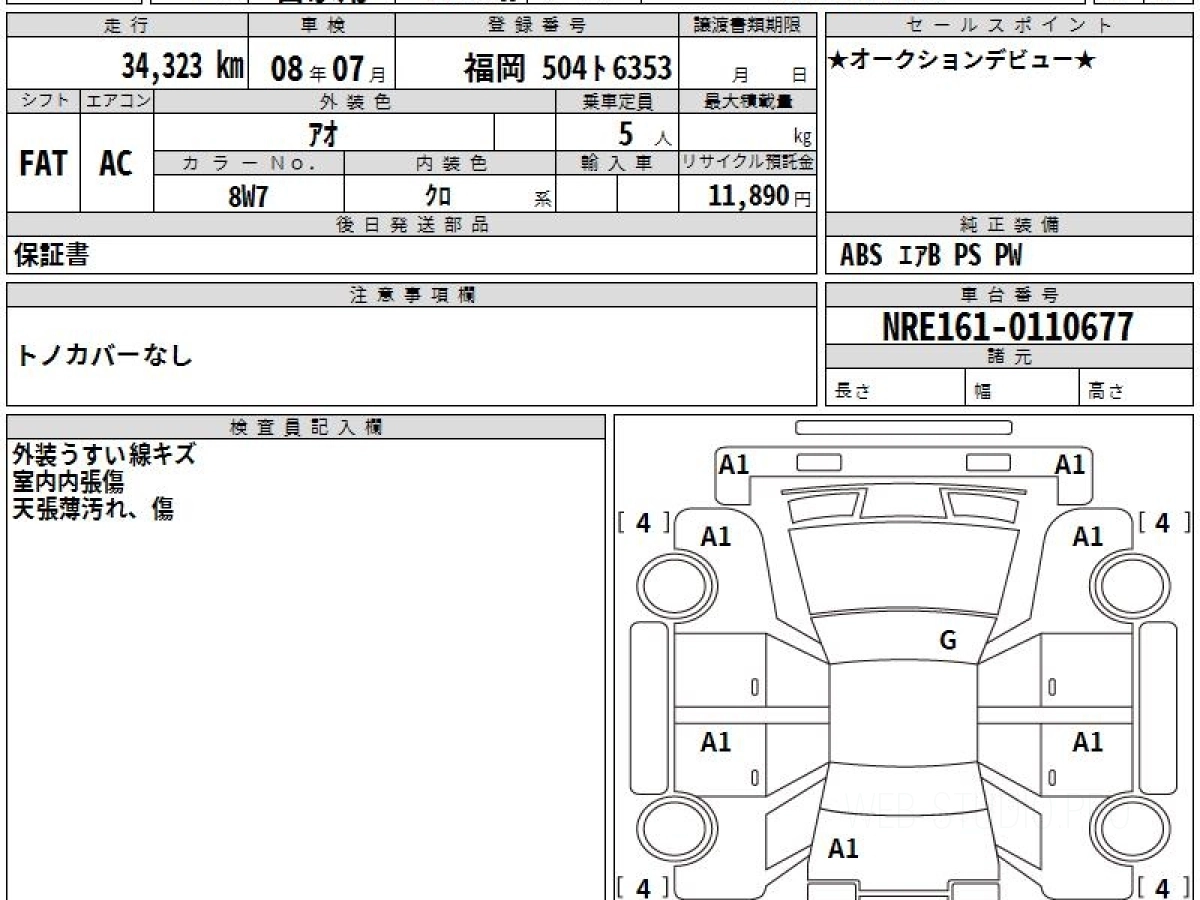
Task: Select the color code 8W7
Action: tap(248, 195)
